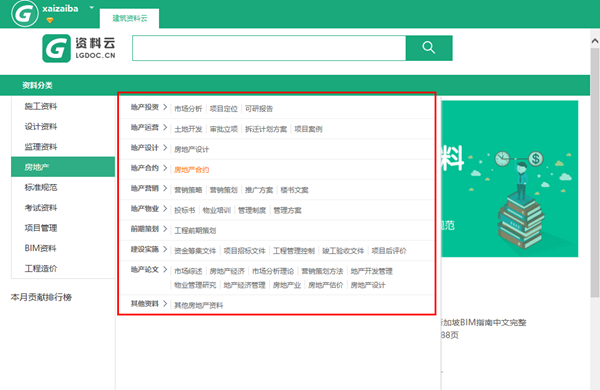The height and width of the screenshot is (390, 600).
Task: Open the 其他房地产资料 link
Action: click(x=199, y=305)
